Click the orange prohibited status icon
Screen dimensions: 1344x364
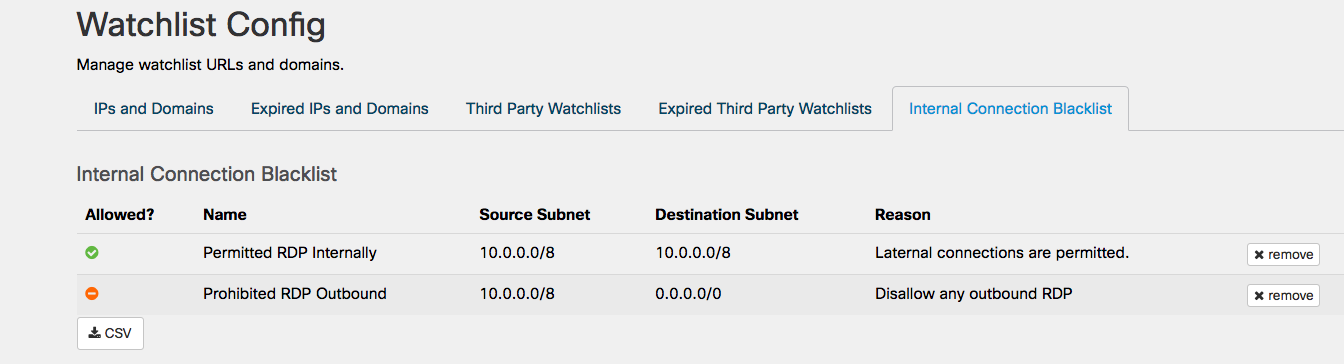pyautogui.click(x=92, y=294)
